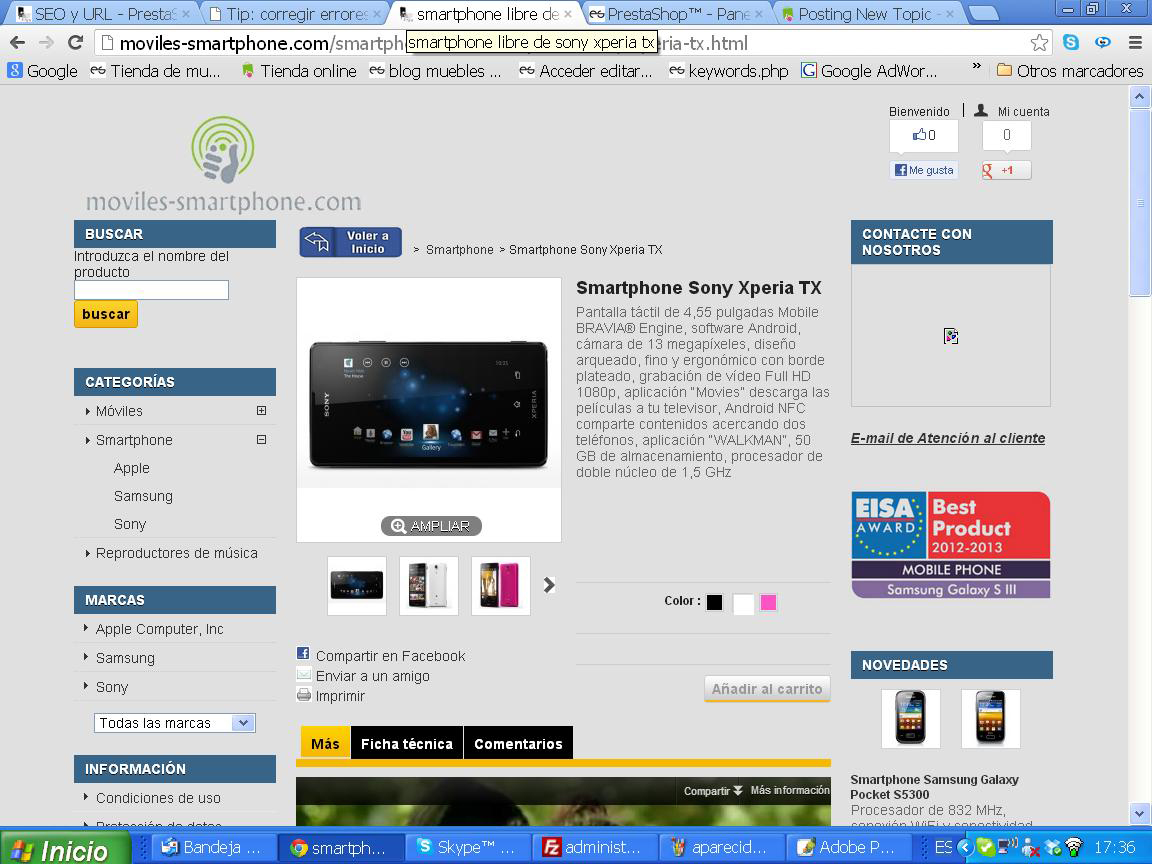Click Mi cuenta user icon
Image resolution: width=1152 pixels, height=864 pixels.
[x=981, y=110]
